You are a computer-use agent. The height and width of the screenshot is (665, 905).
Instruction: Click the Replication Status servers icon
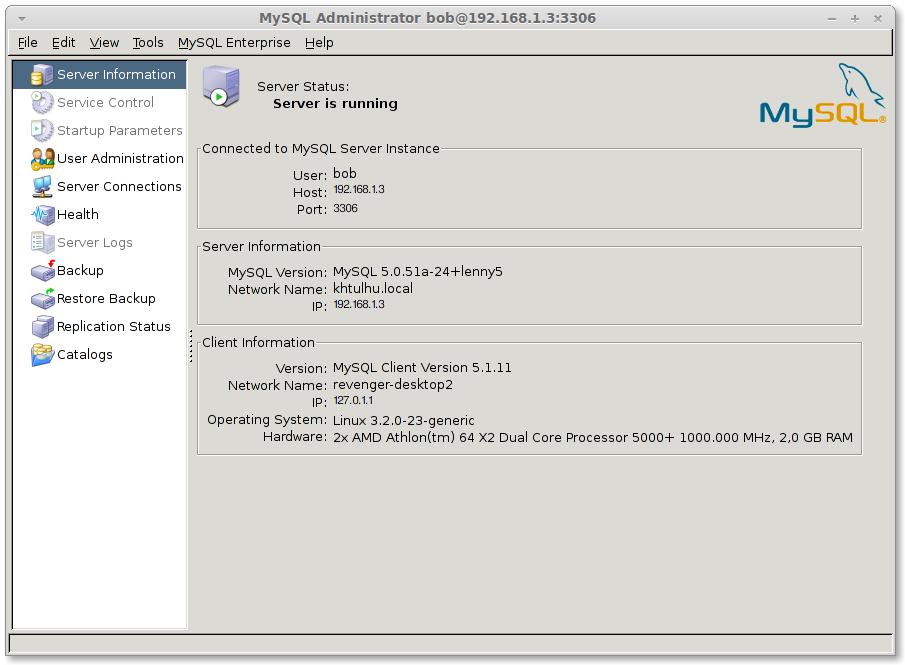pyautogui.click(x=42, y=327)
